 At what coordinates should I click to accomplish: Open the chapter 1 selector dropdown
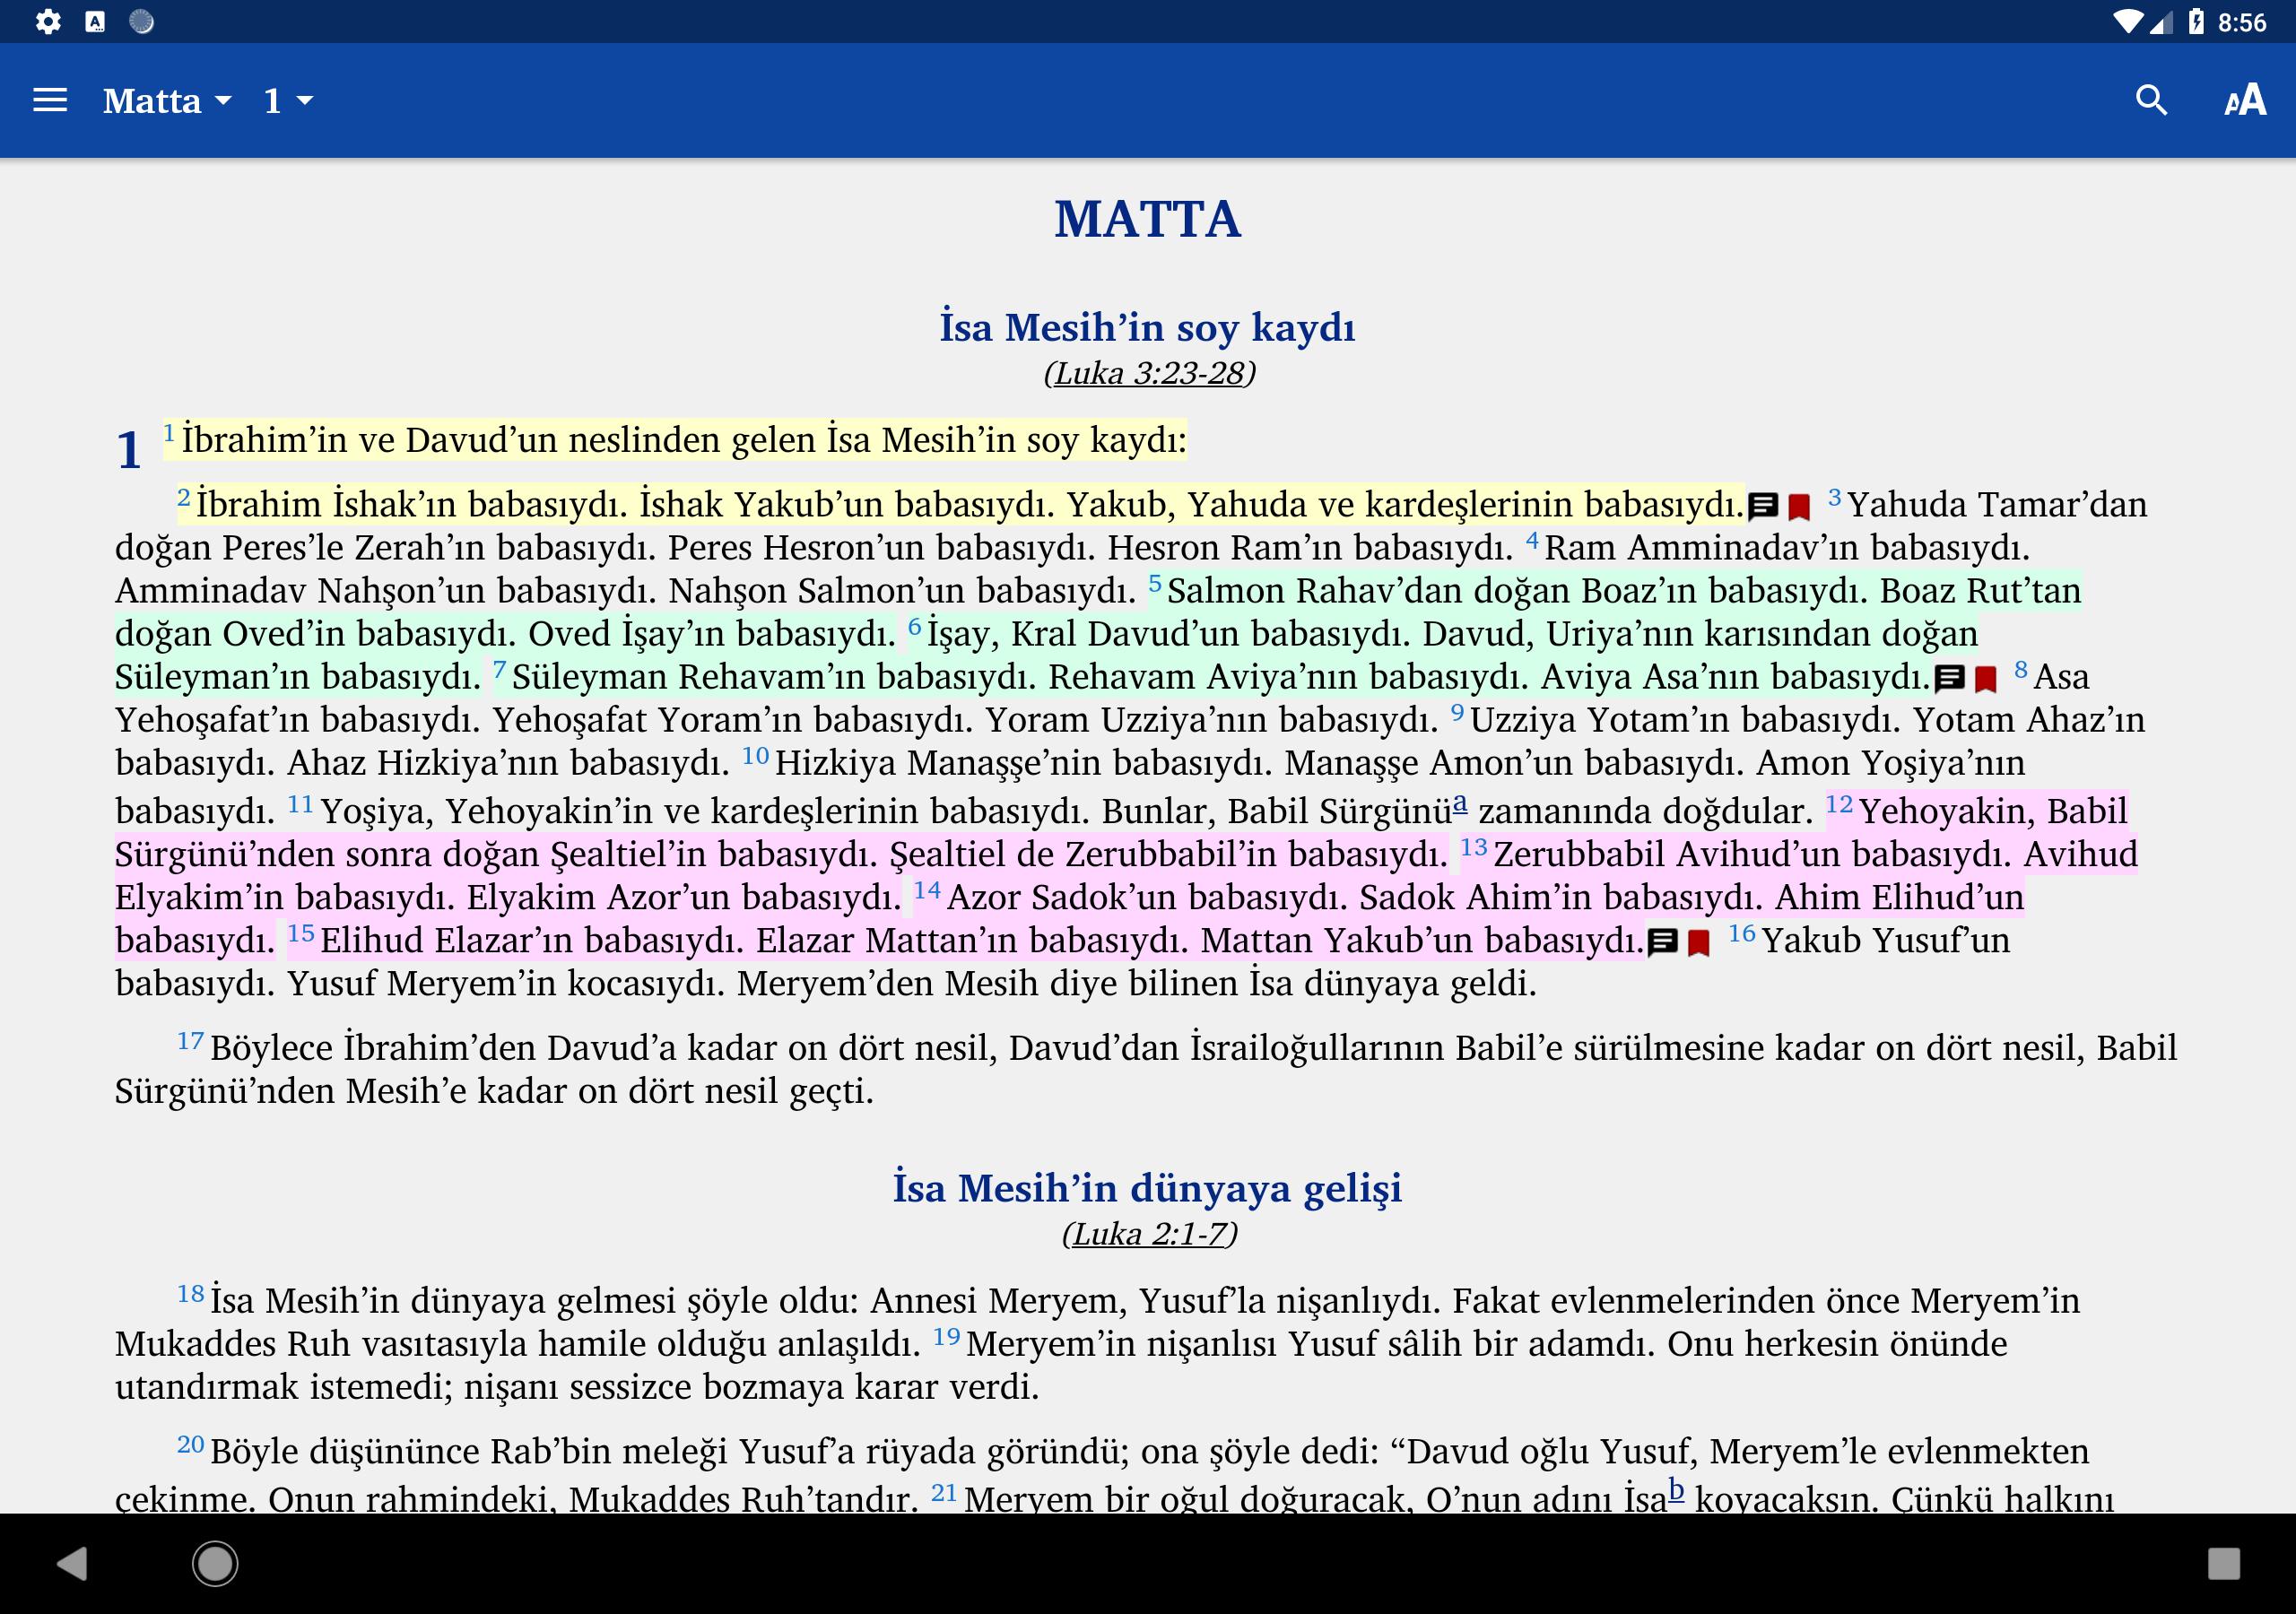click(288, 101)
